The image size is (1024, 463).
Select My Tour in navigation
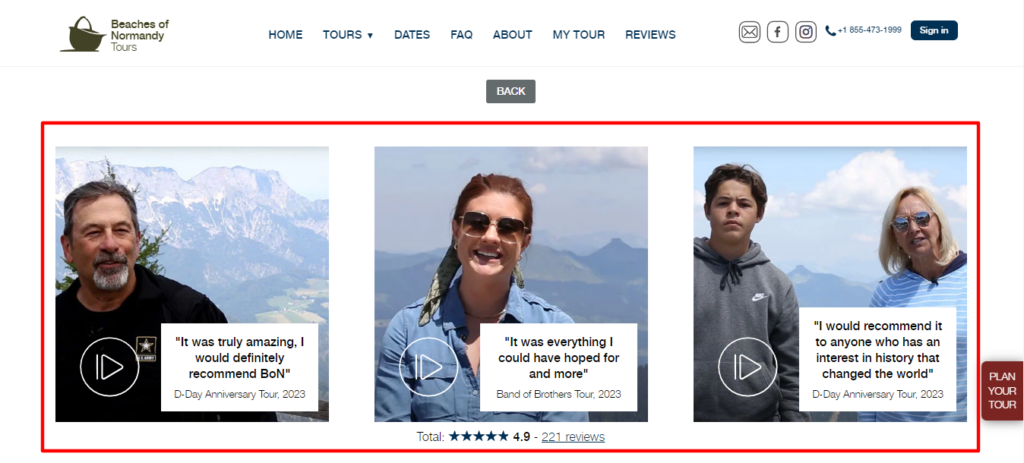coord(578,35)
